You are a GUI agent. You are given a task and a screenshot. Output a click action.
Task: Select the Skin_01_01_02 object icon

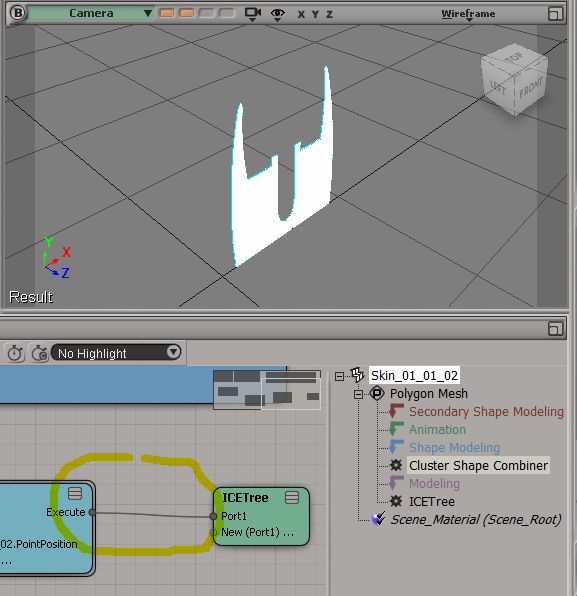(357, 375)
